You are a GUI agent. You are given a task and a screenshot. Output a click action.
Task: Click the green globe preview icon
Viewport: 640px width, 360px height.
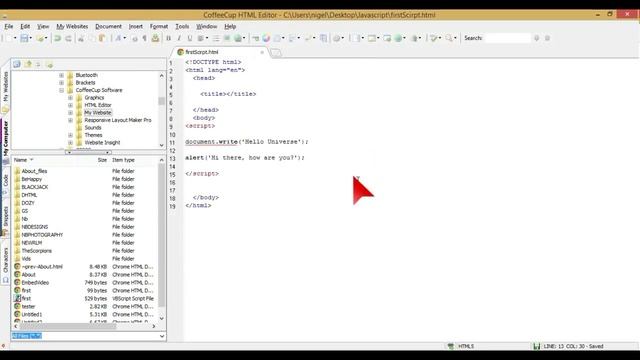(x=398, y=38)
